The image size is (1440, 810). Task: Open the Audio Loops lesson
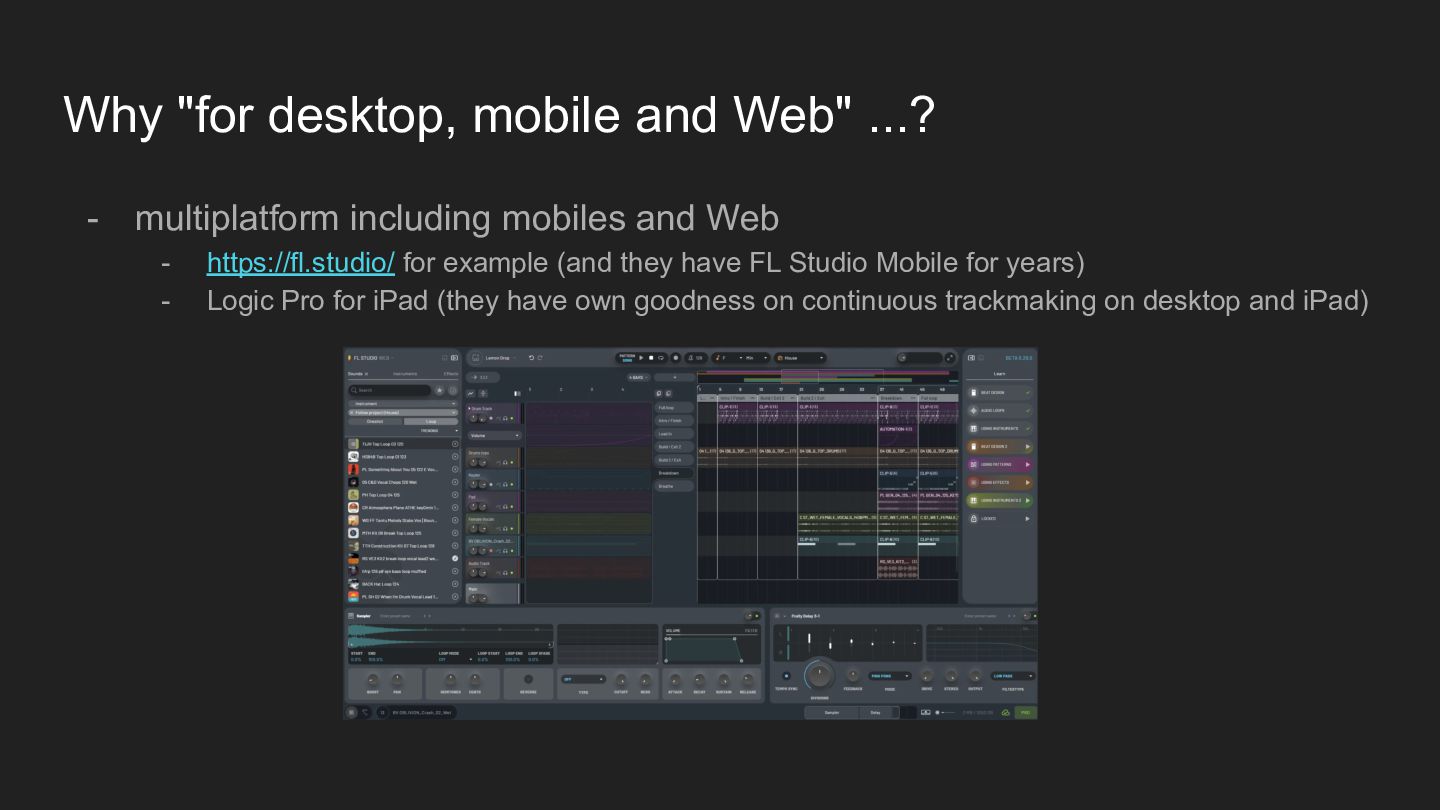(999, 411)
